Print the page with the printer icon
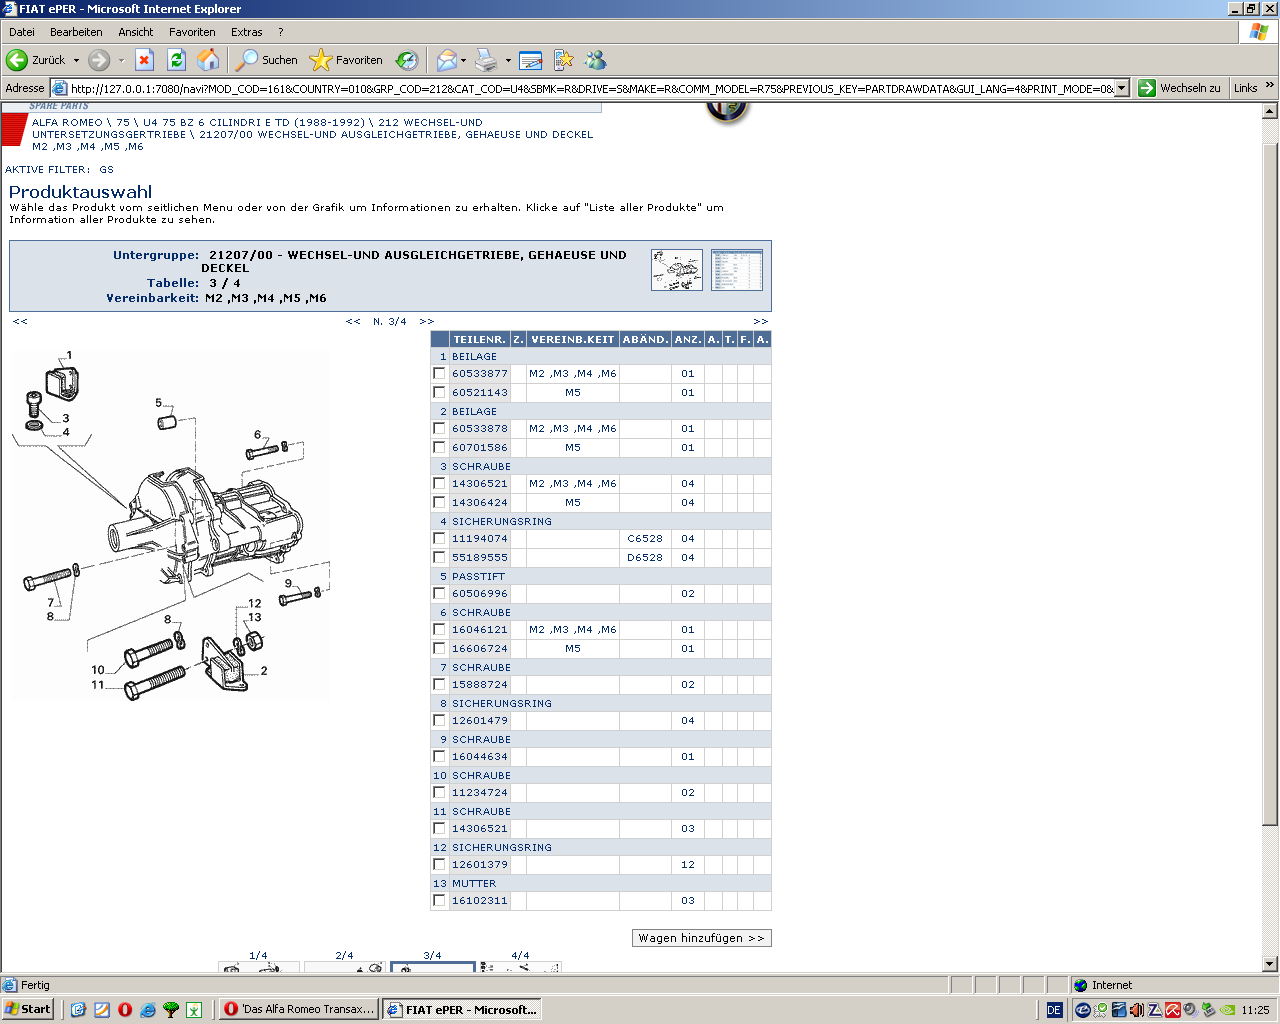 pos(486,60)
